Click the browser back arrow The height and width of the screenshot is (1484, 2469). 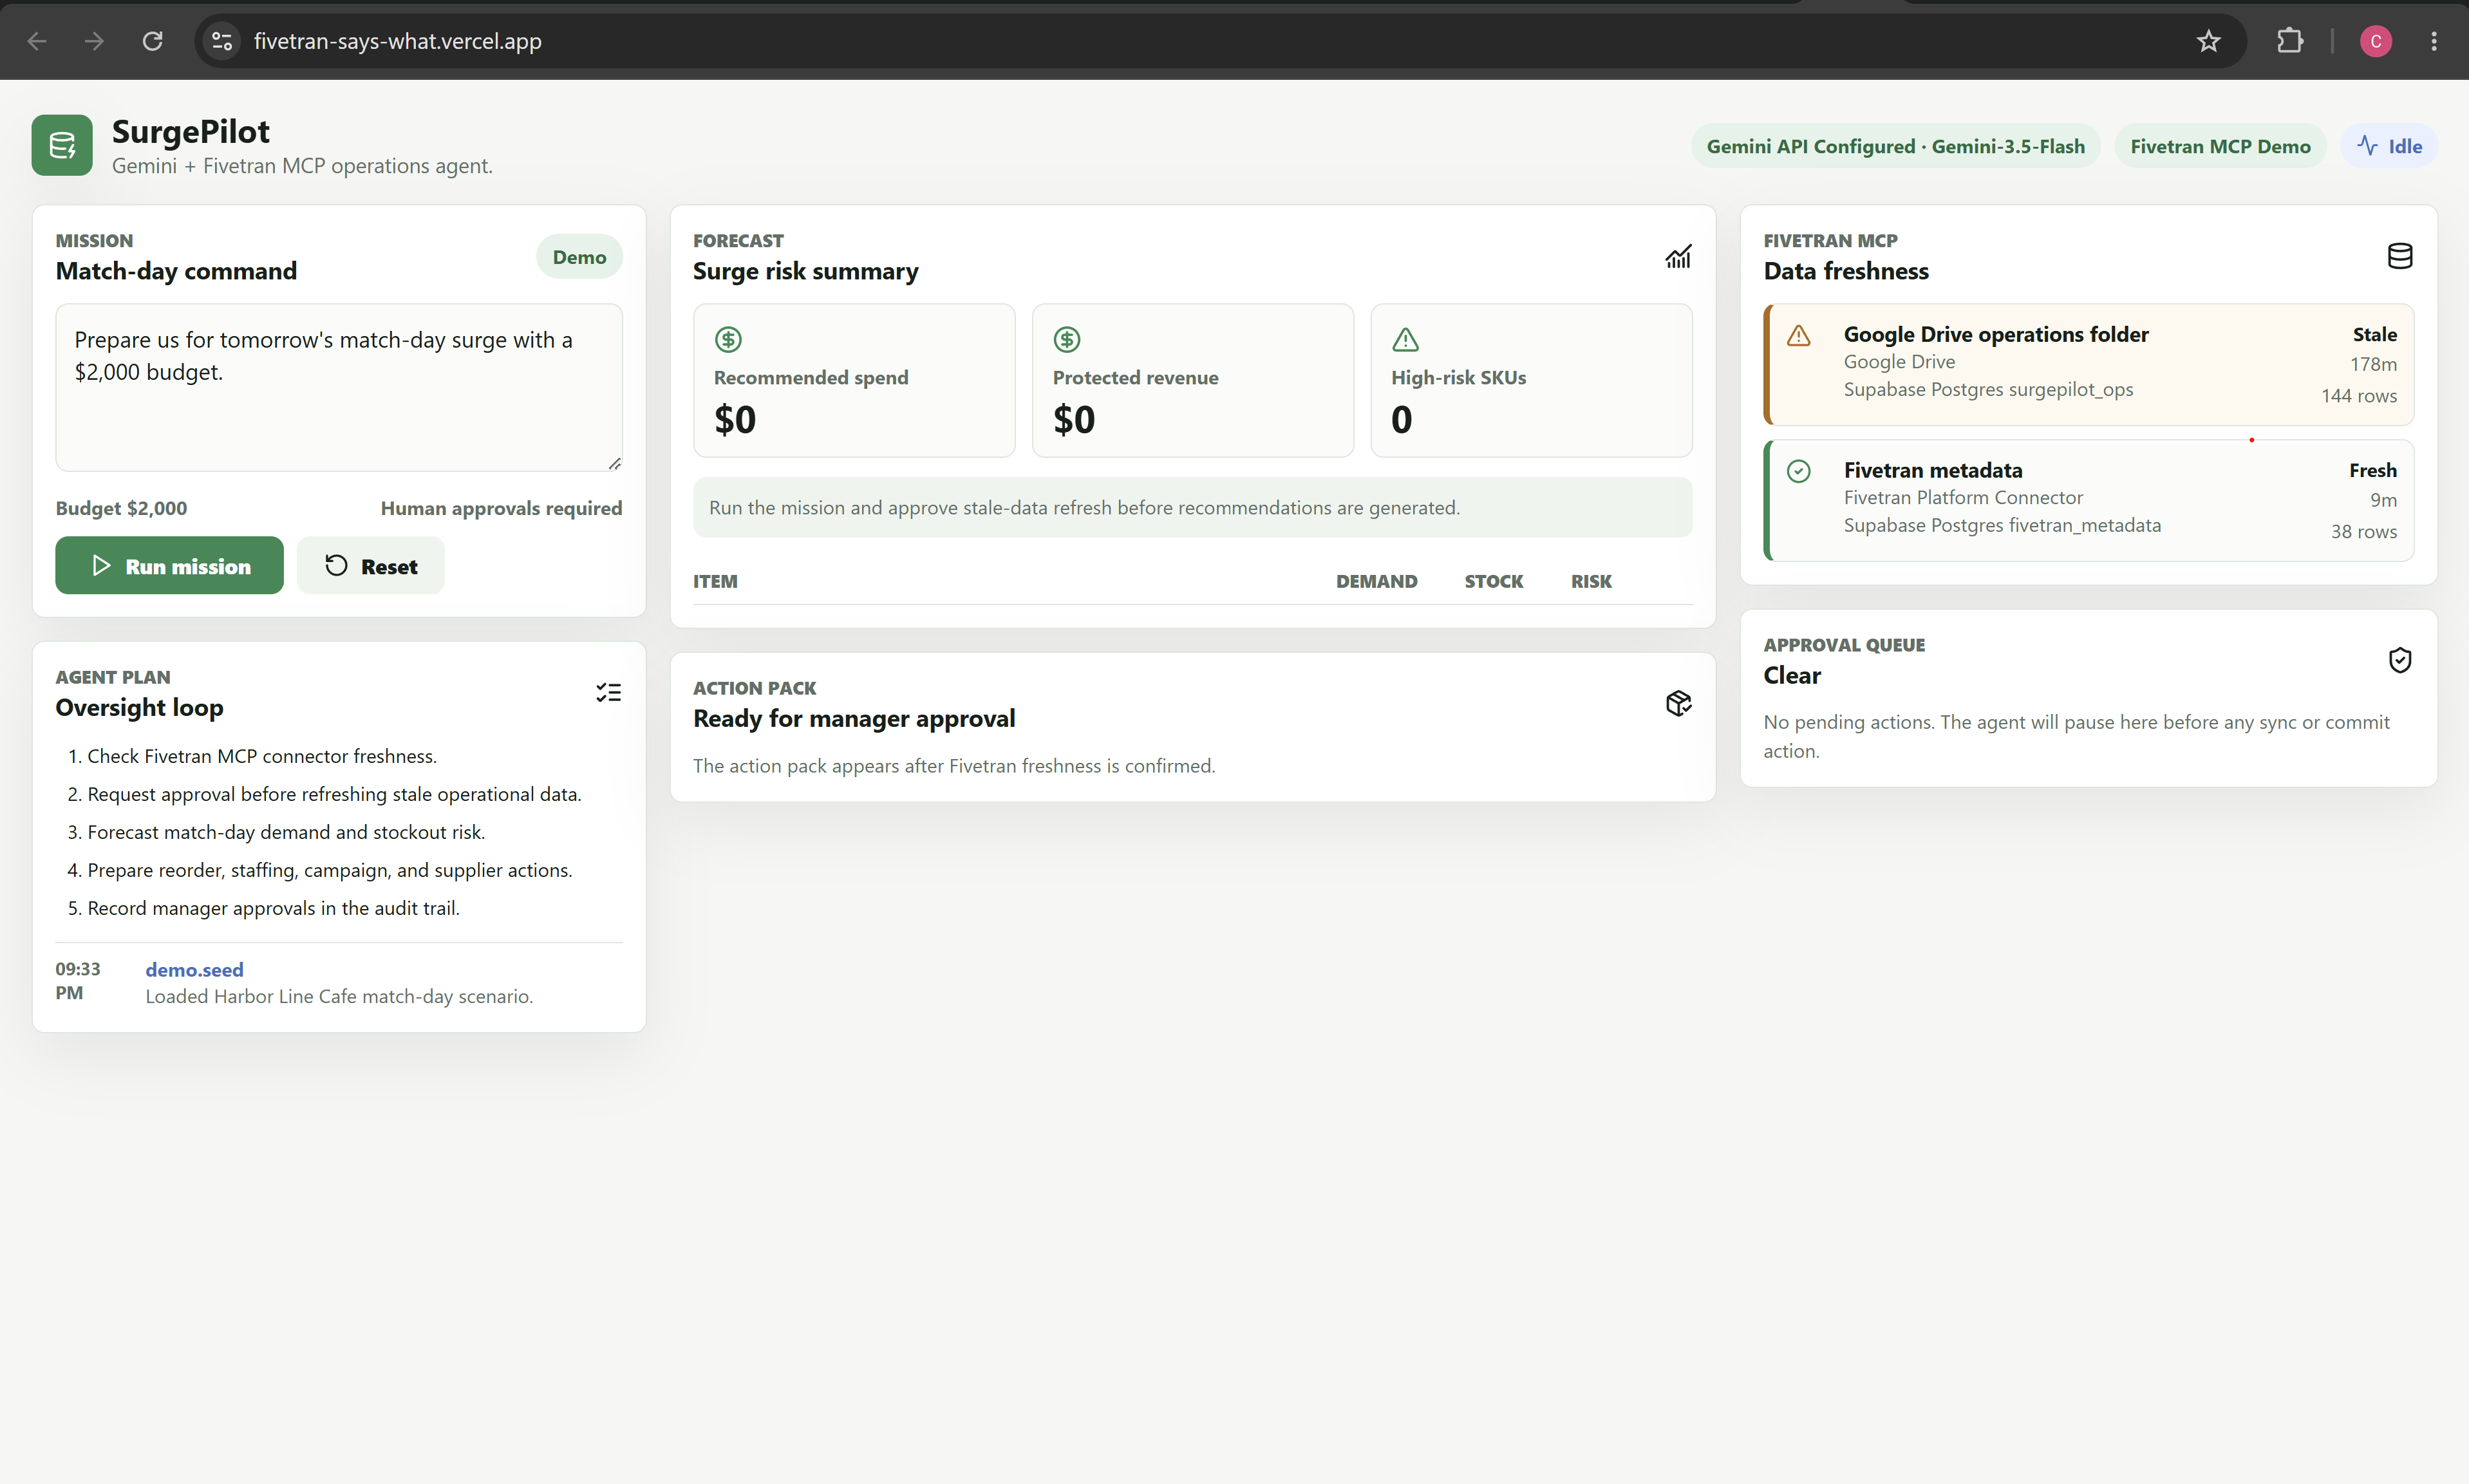(x=37, y=41)
